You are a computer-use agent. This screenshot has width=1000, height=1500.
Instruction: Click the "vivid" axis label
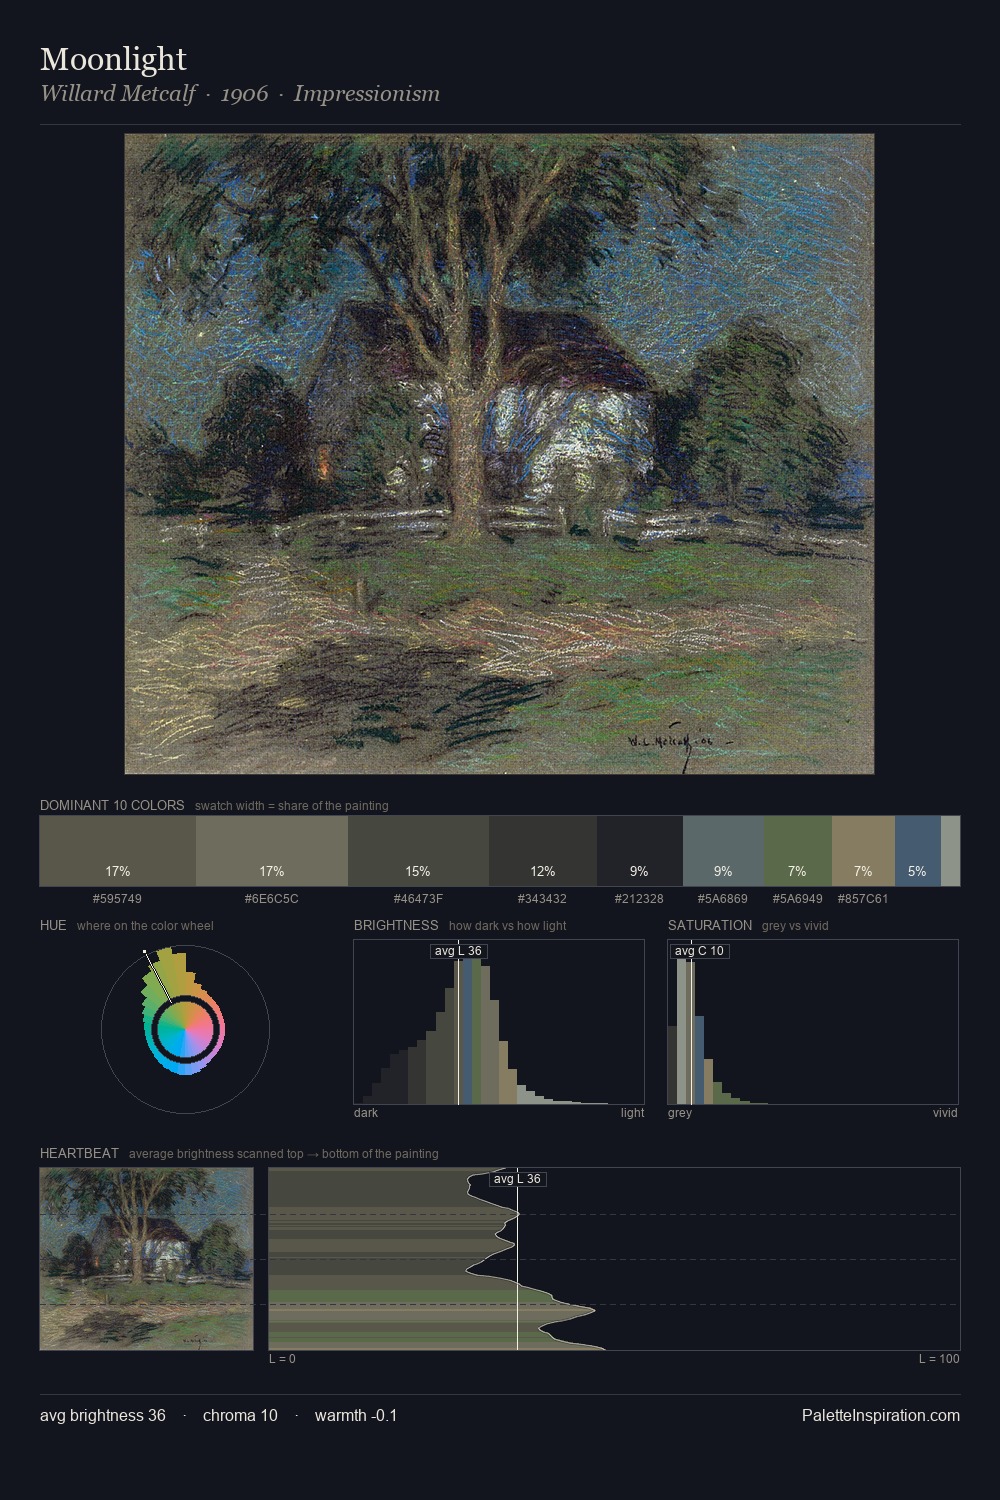(945, 1113)
